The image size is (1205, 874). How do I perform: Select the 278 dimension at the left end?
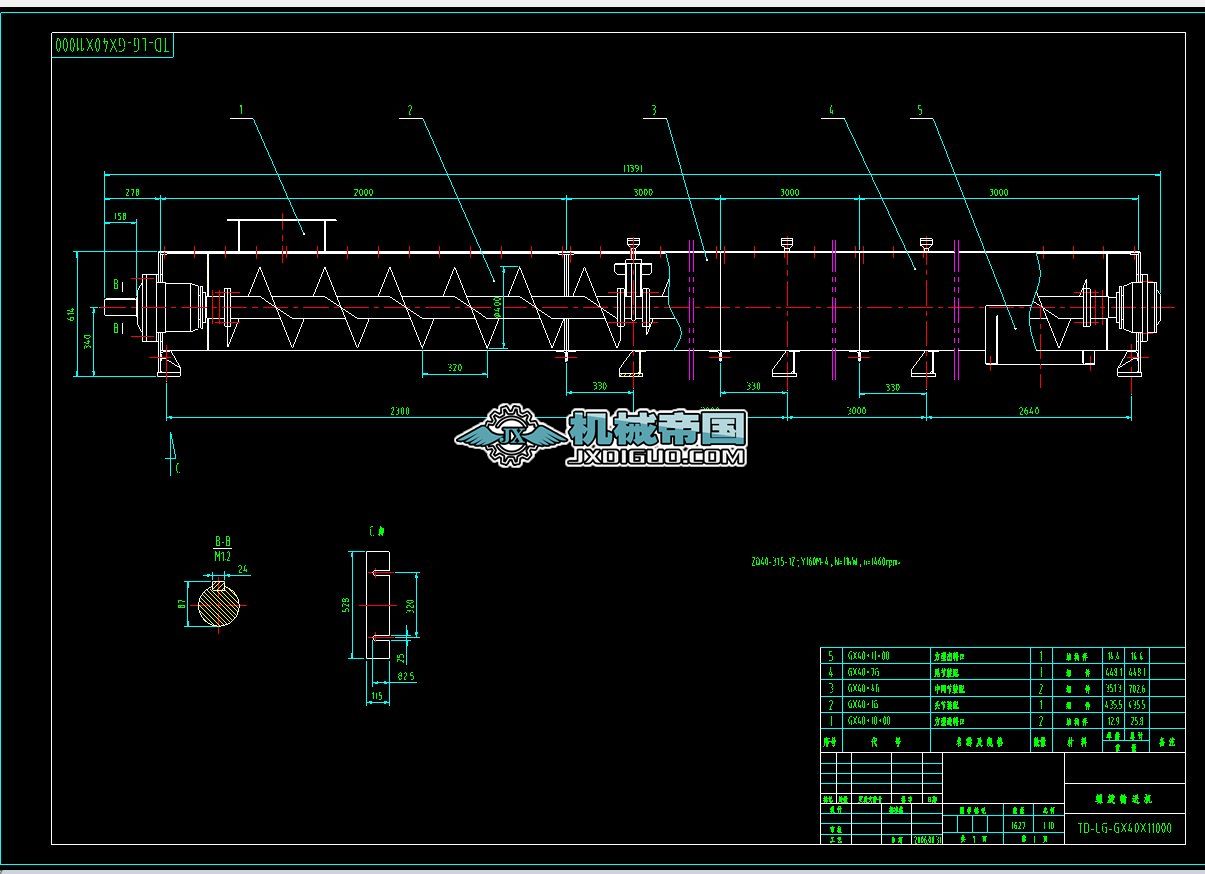pyautogui.click(x=131, y=191)
